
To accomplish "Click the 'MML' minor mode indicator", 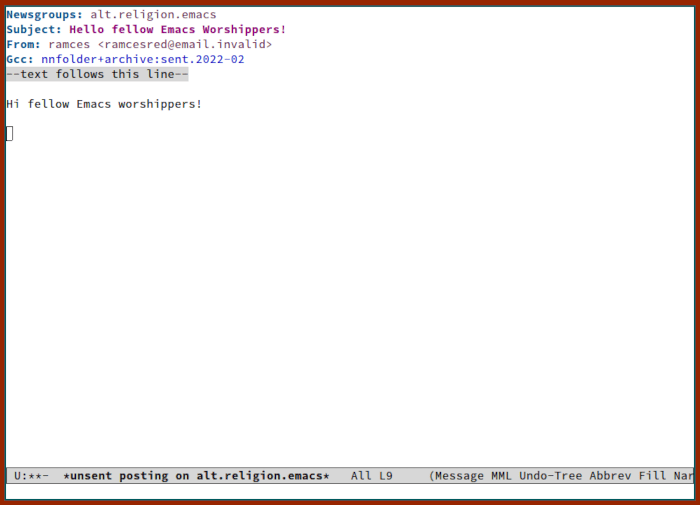I will point(501,476).
